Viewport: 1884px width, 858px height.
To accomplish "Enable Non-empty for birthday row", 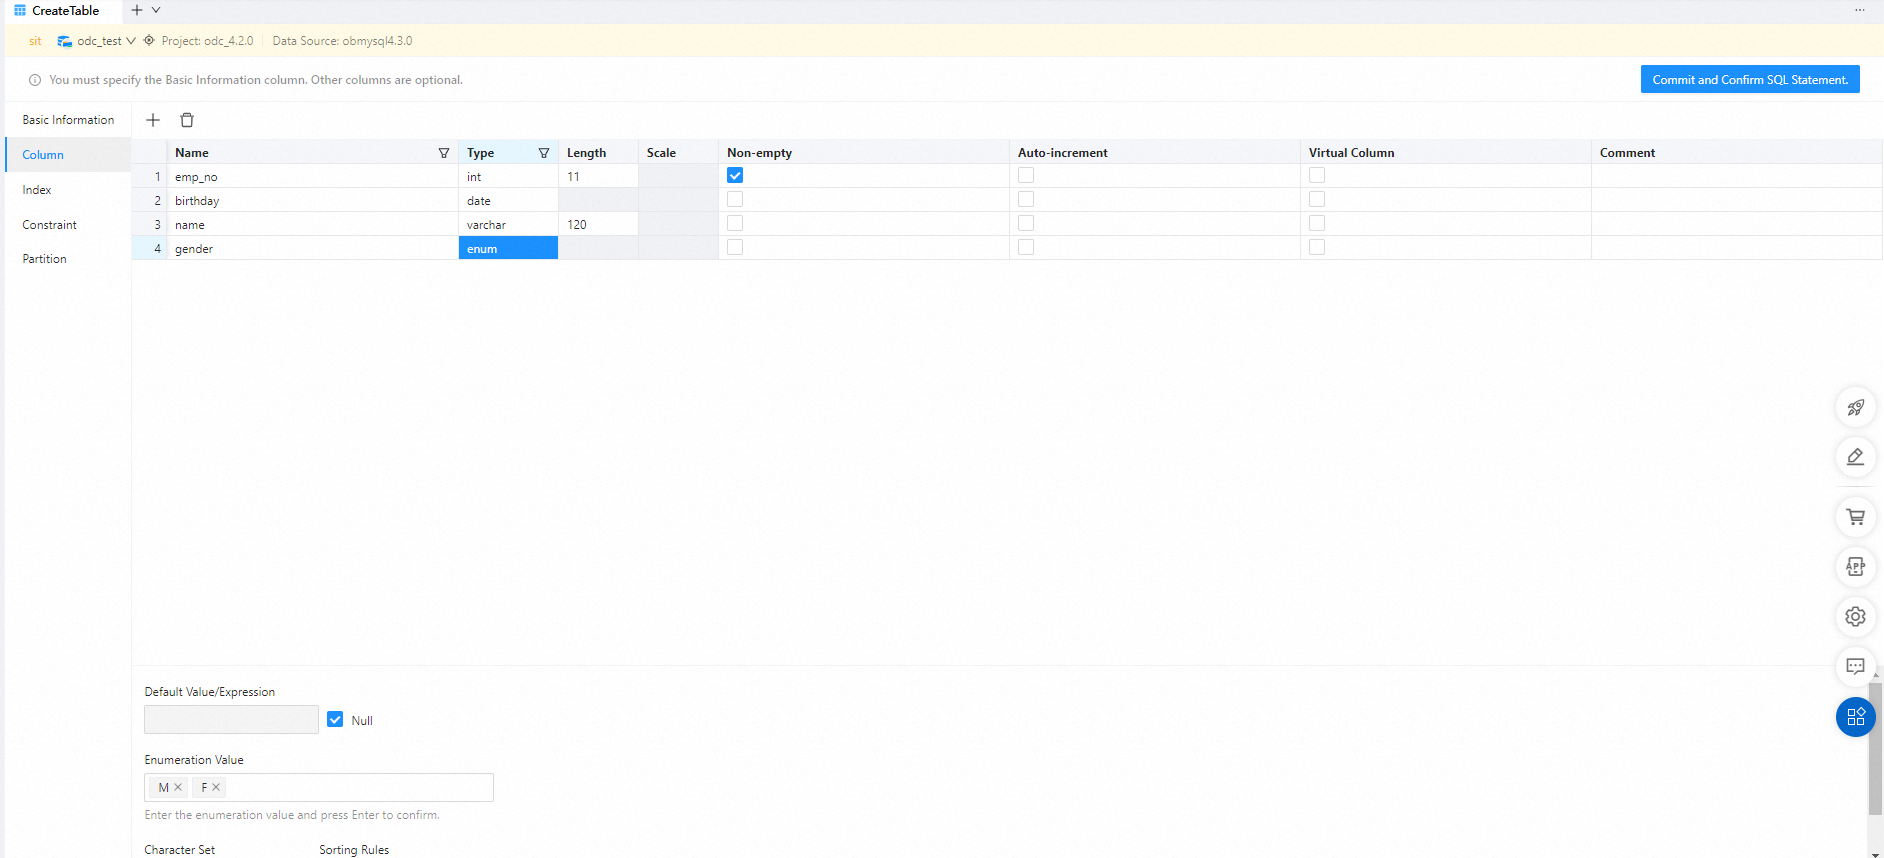I will [x=735, y=200].
